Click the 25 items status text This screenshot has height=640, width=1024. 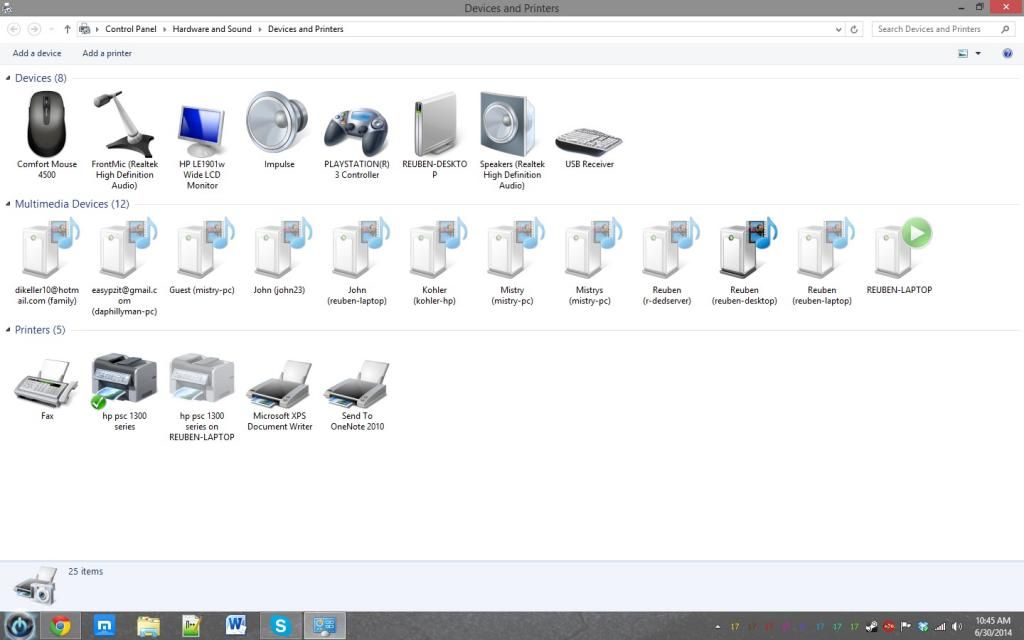click(86, 571)
